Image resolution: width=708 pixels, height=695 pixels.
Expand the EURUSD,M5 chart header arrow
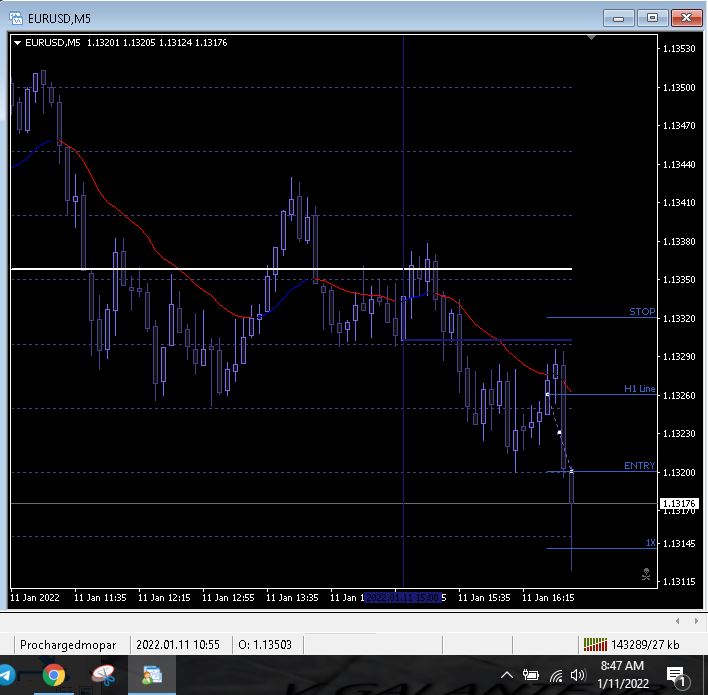17,42
